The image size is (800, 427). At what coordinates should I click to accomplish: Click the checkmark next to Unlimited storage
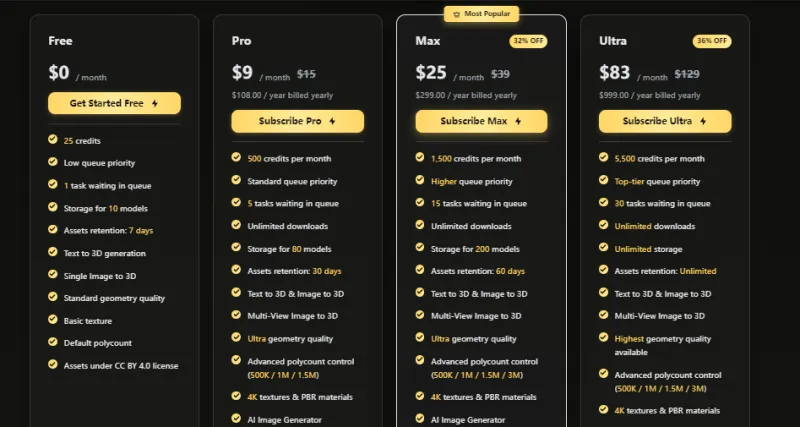pyautogui.click(x=604, y=248)
